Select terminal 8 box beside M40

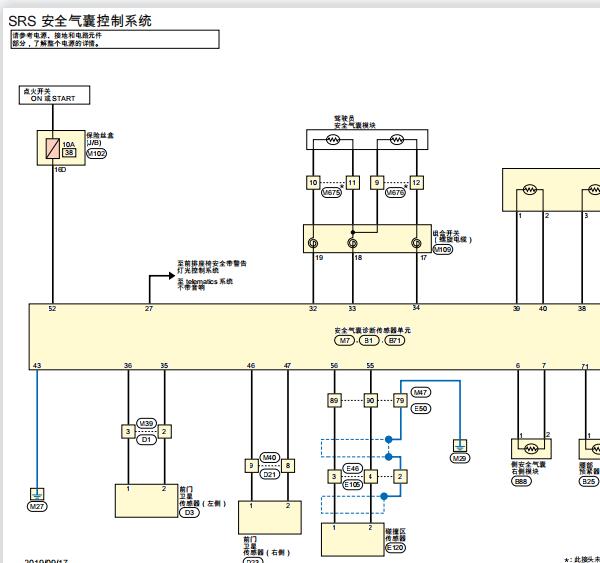pyautogui.click(x=288, y=466)
